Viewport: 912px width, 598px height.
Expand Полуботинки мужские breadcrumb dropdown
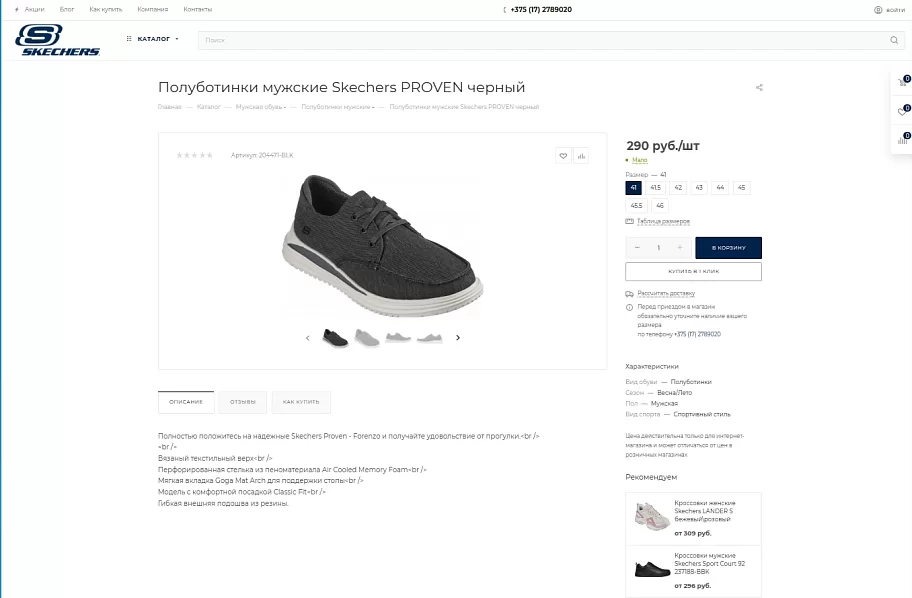click(337, 107)
